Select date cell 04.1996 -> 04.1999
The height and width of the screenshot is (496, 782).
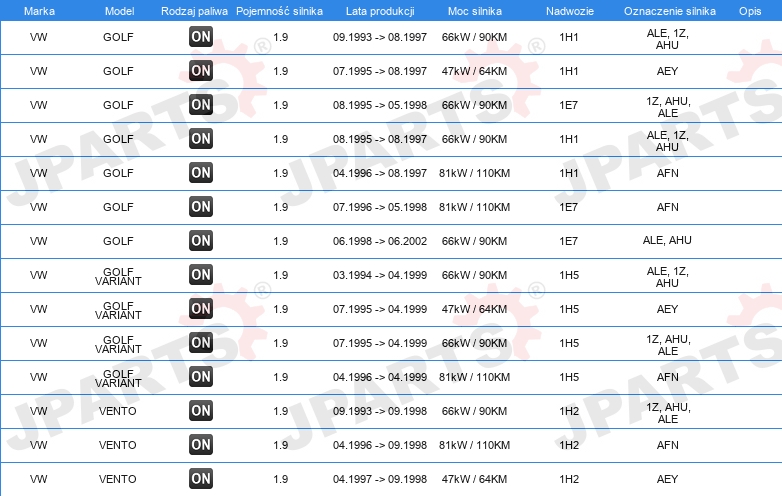point(380,377)
